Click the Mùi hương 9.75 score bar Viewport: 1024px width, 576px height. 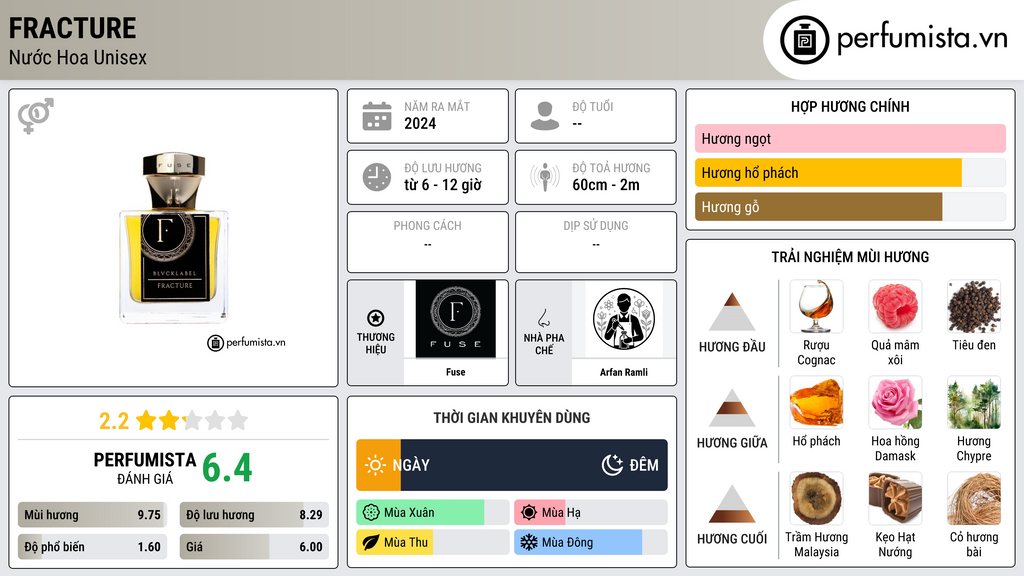point(92,515)
